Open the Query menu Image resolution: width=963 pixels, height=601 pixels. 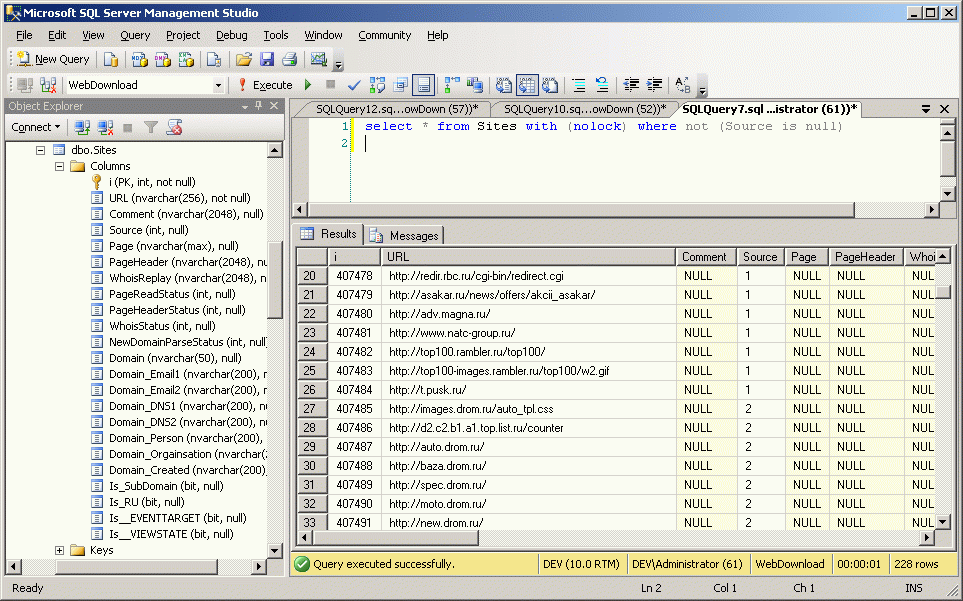(x=135, y=35)
